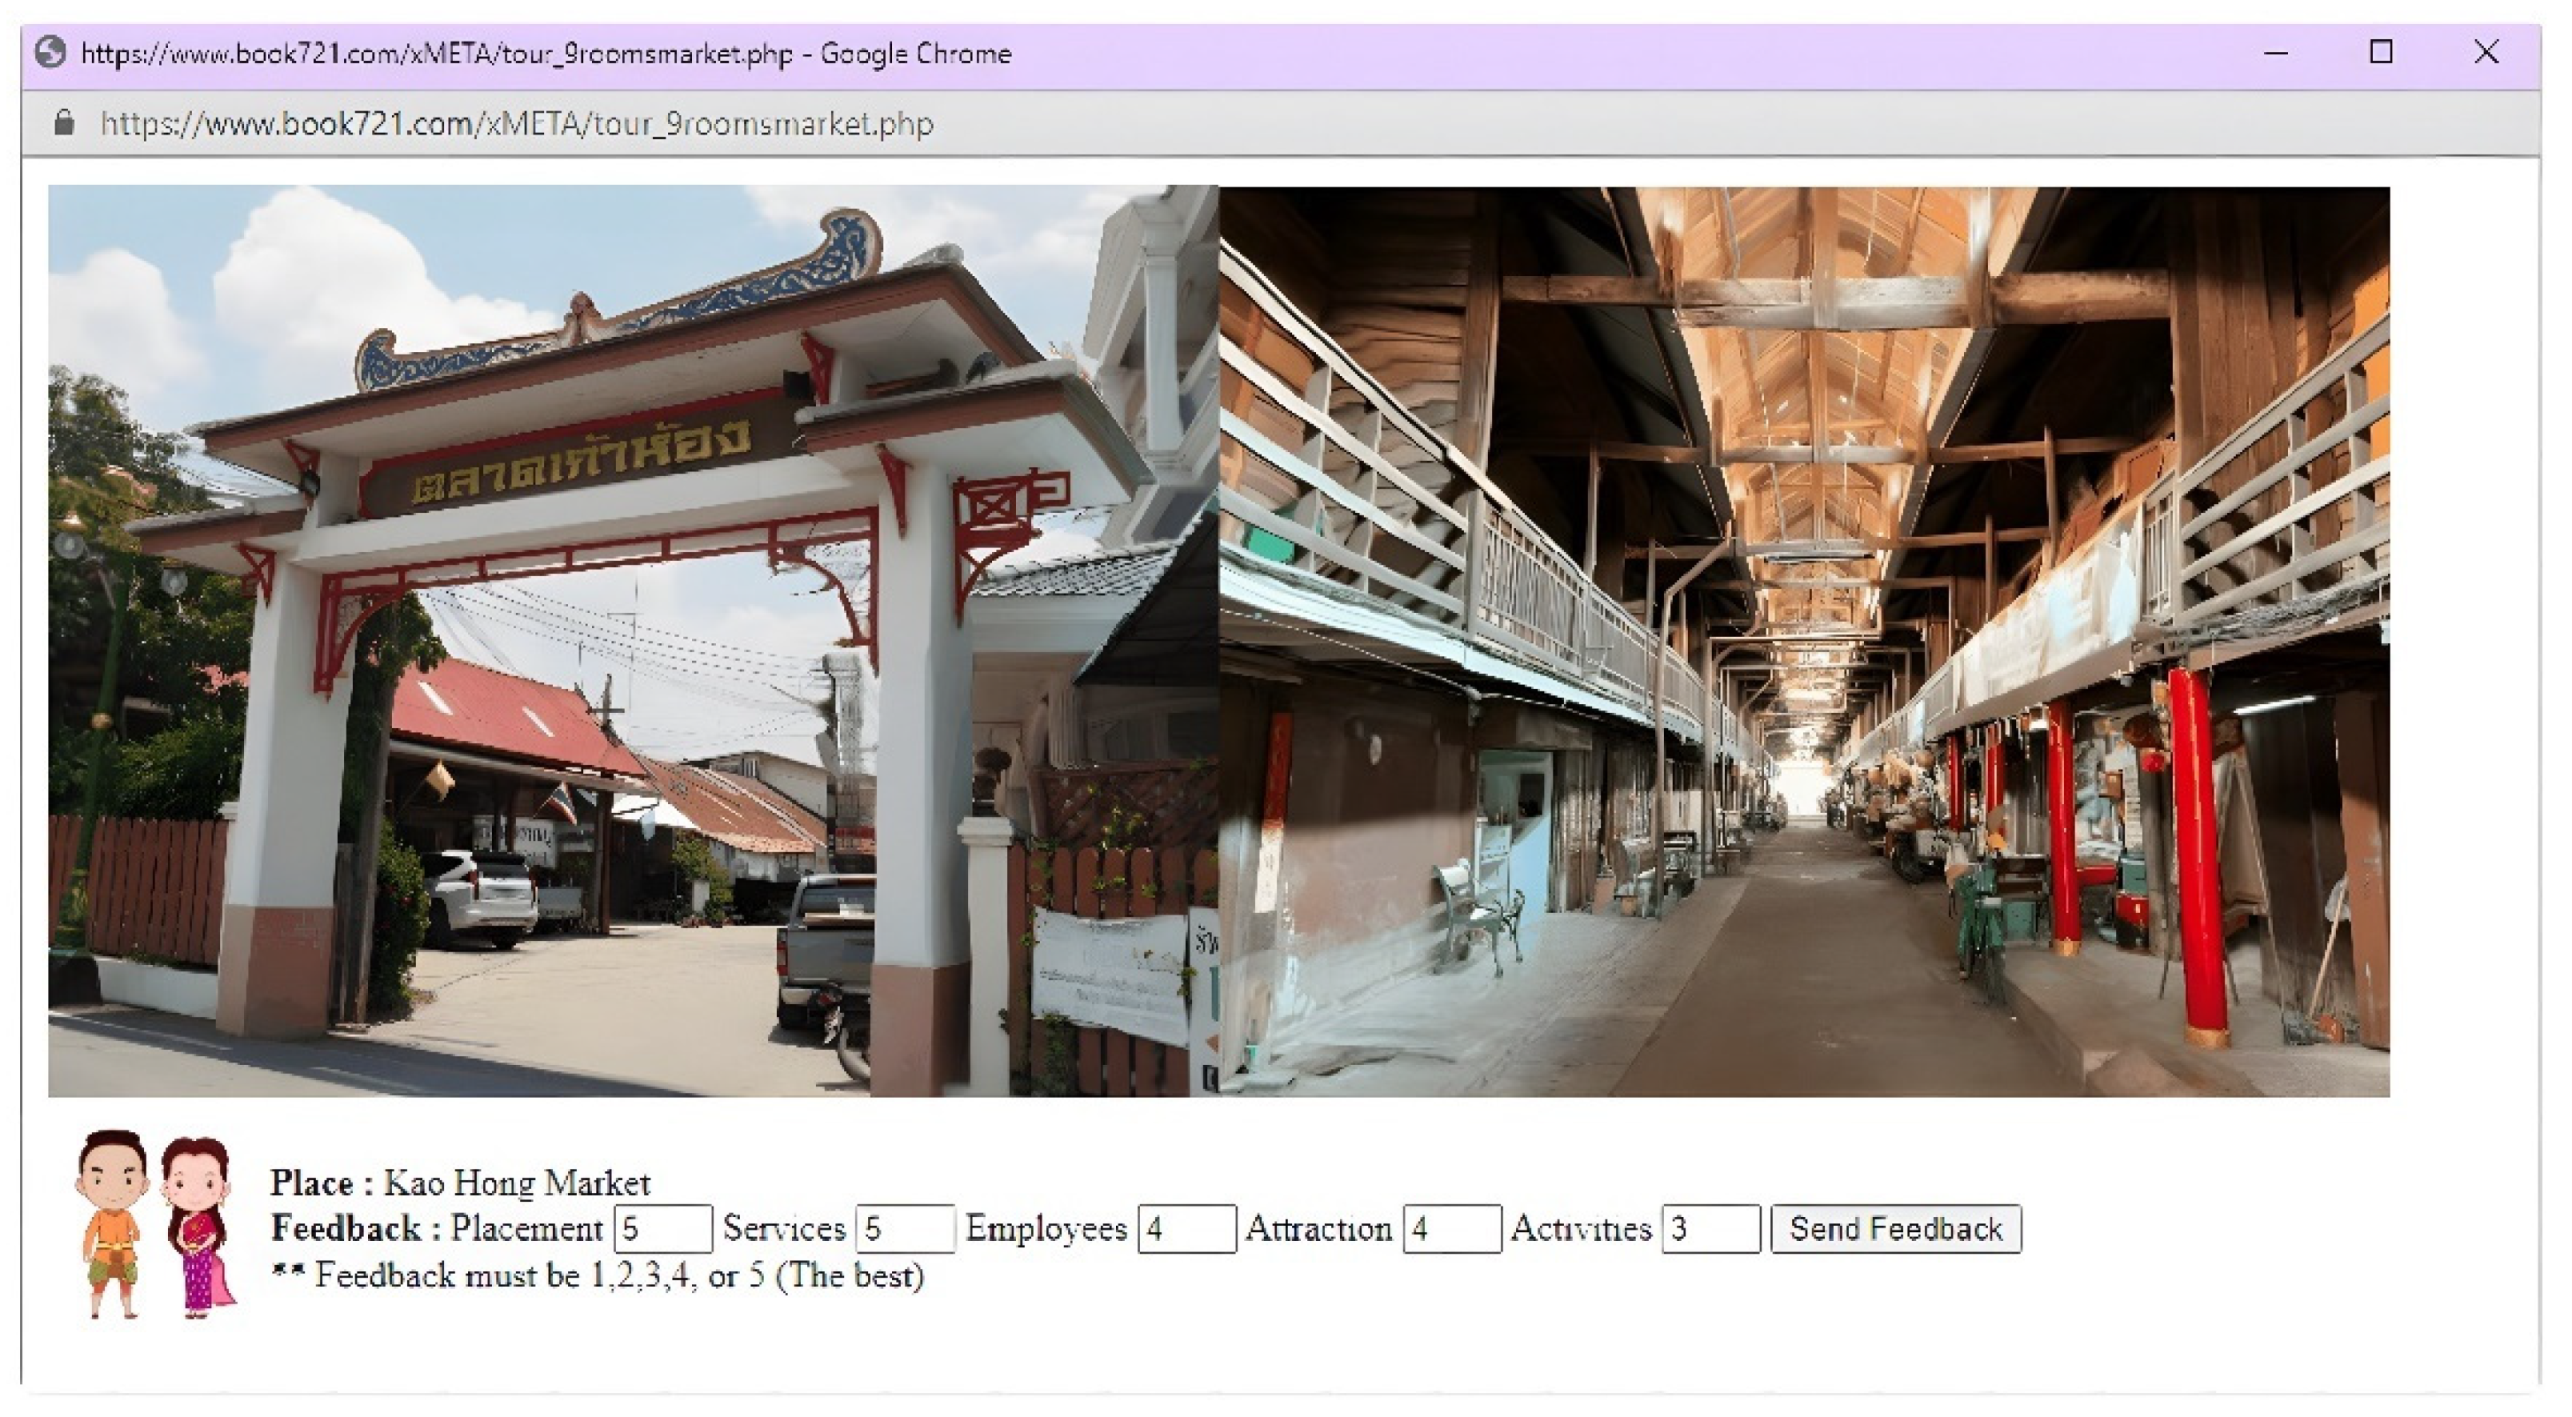The width and height of the screenshot is (2572, 1417).
Task: Click the Kao Hong Market place name text
Action: [x=517, y=1183]
